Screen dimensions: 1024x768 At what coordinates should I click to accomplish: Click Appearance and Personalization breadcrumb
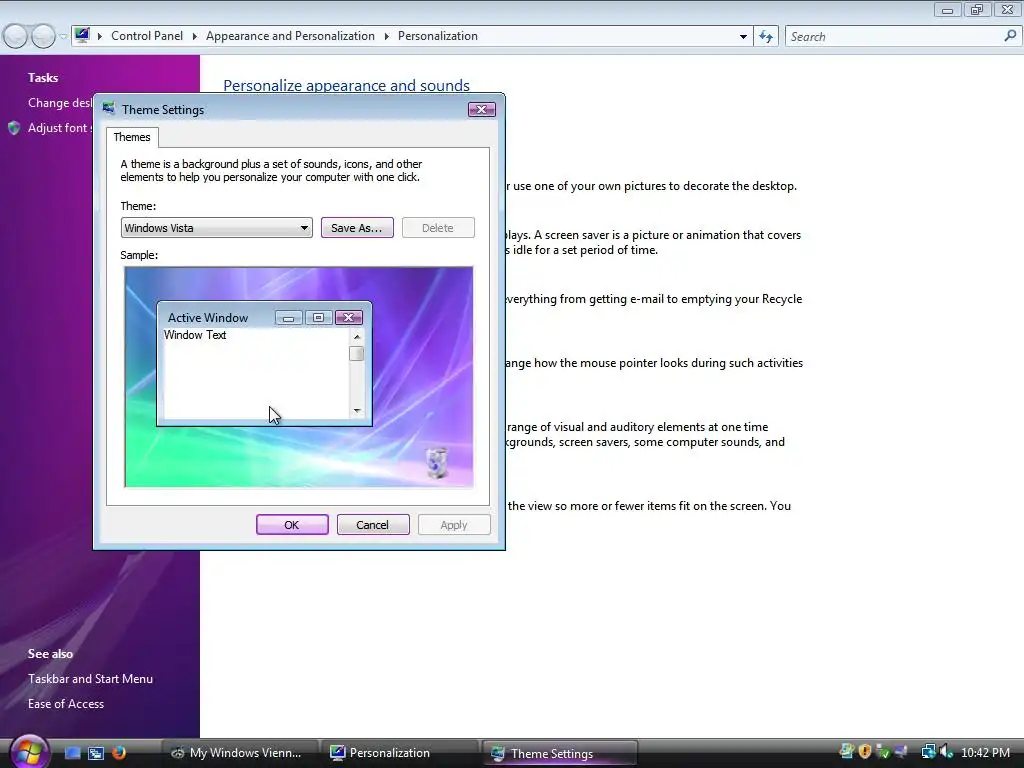(290, 36)
